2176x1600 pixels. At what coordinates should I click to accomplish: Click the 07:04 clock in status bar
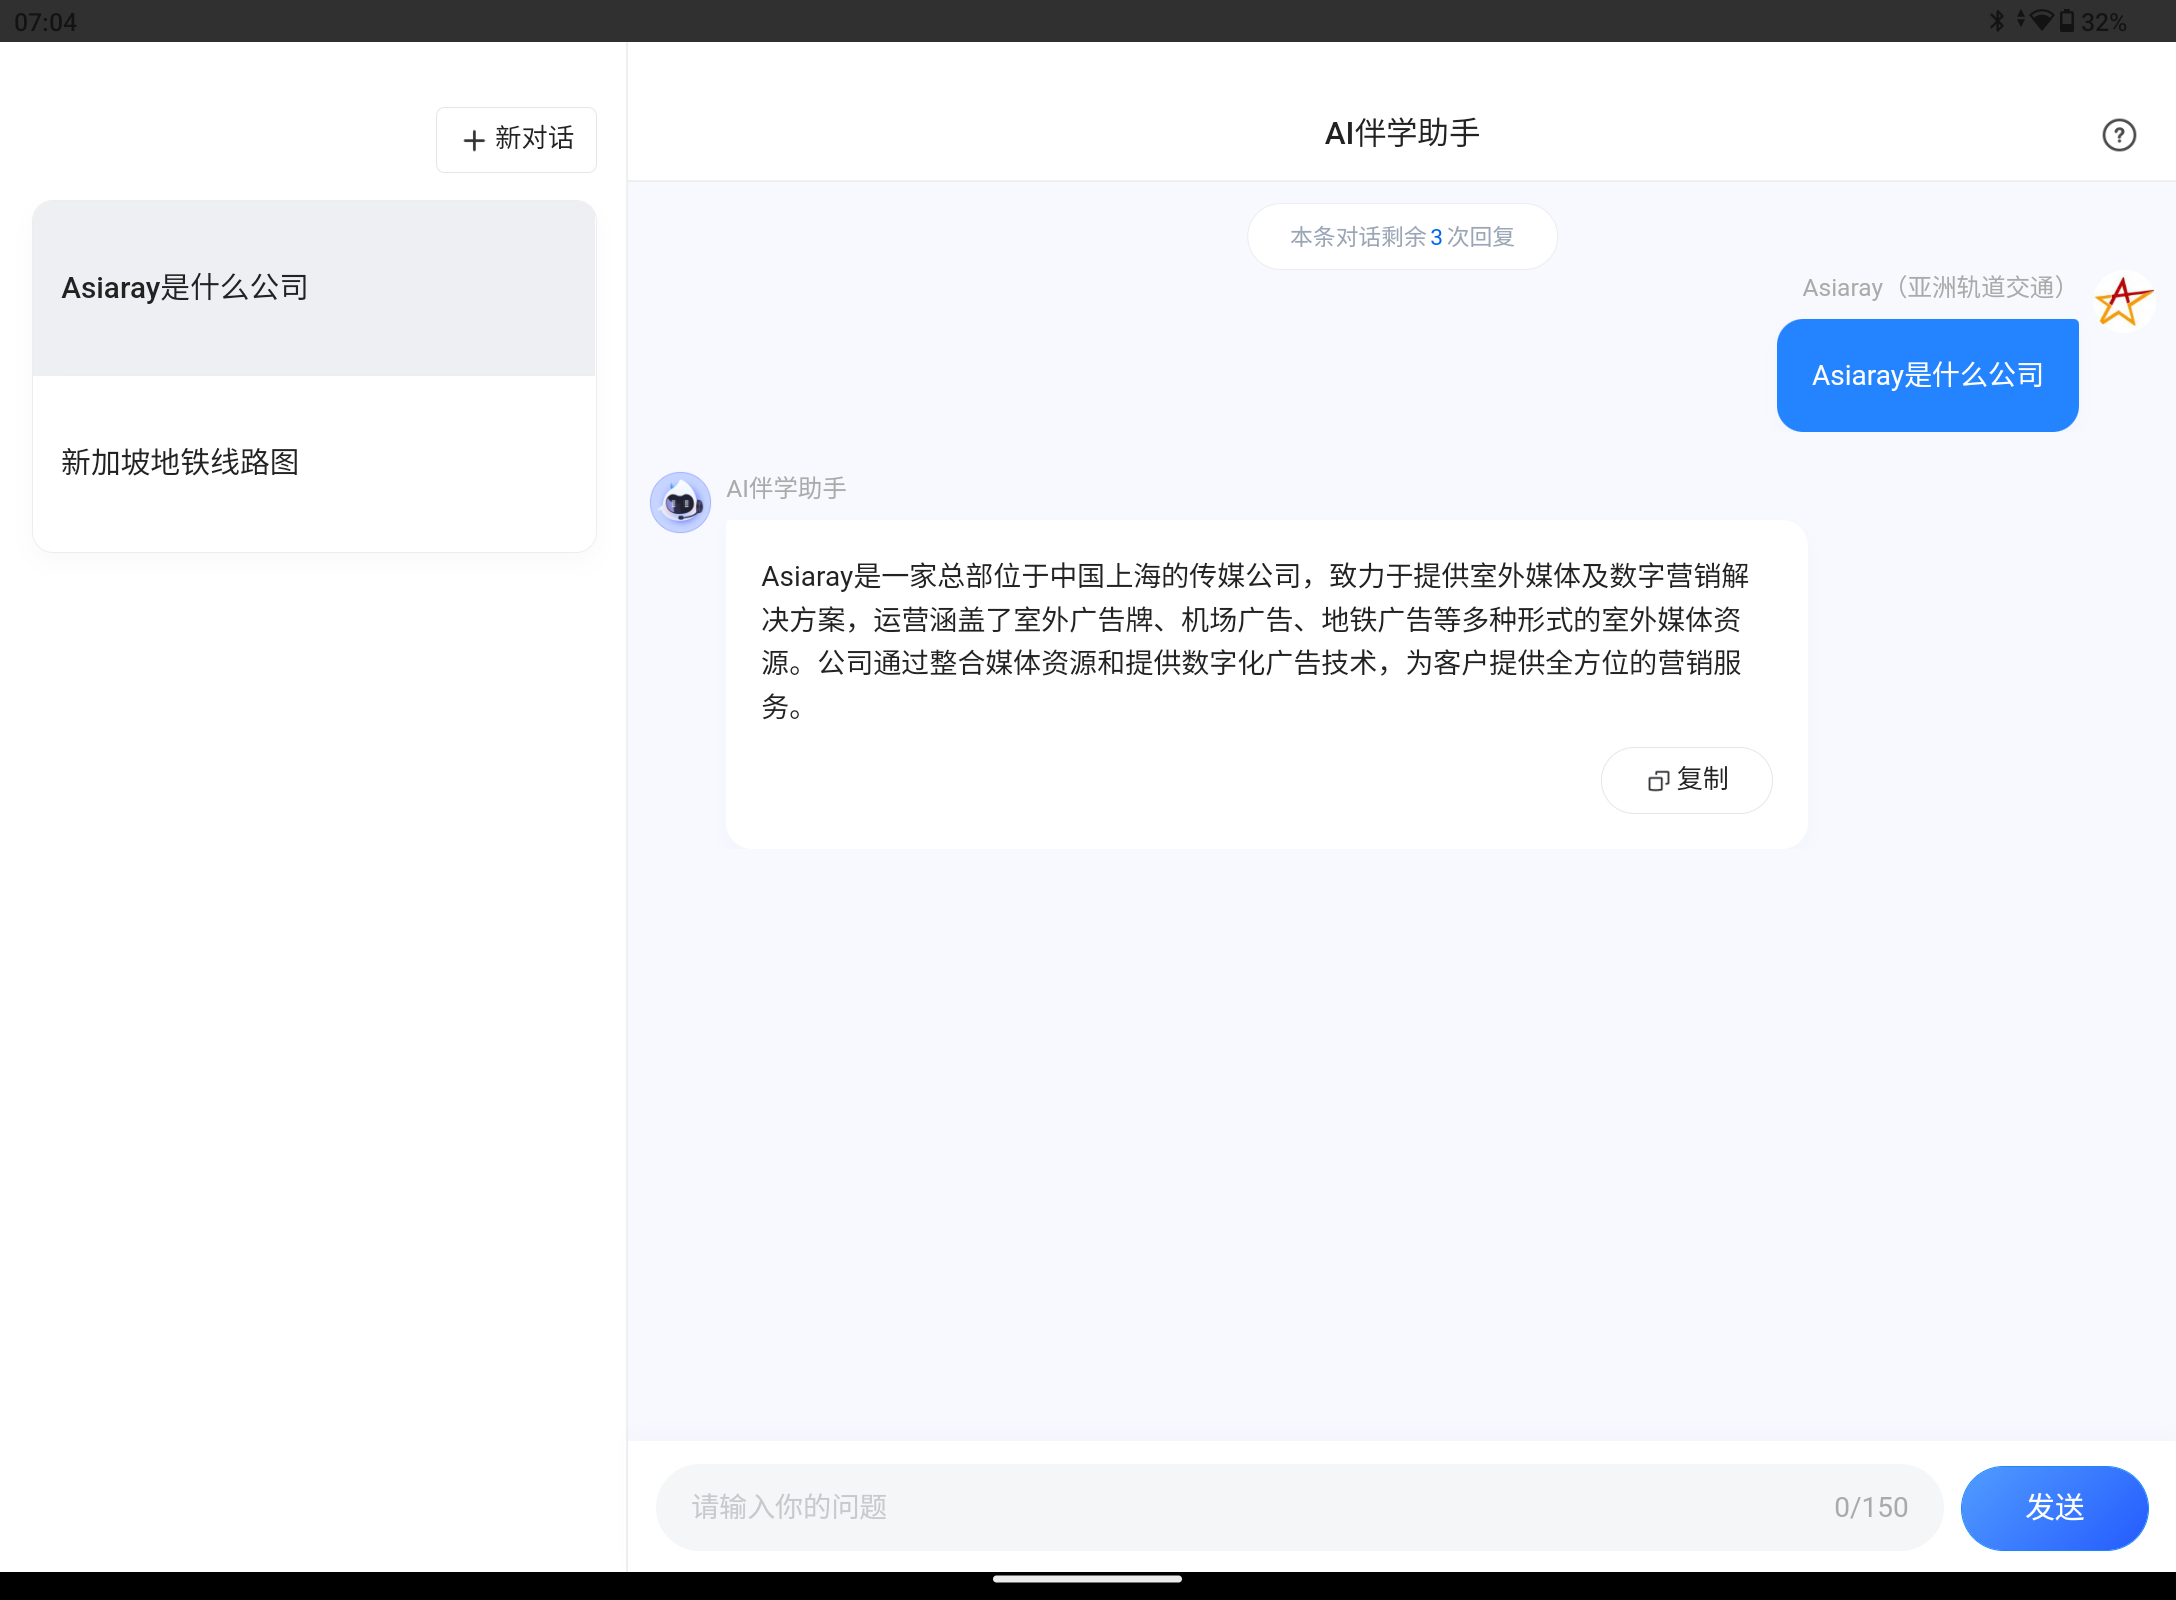click(x=45, y=22)
